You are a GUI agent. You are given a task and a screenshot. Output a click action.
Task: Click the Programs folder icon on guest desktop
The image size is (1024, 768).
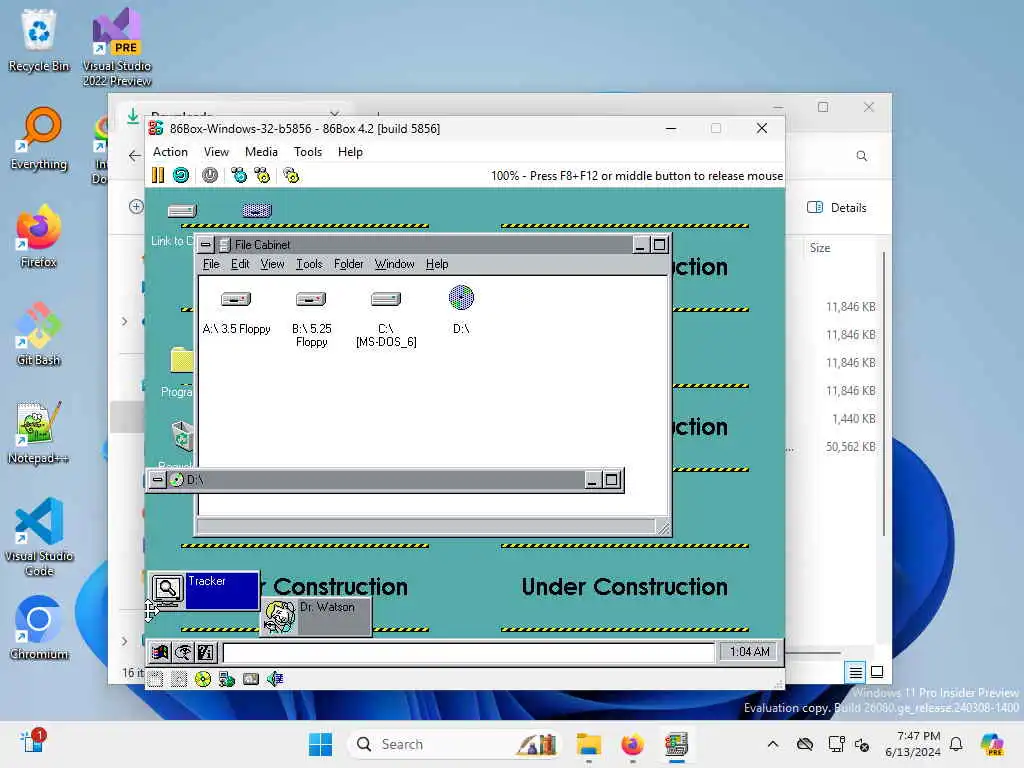click(x=182, y=360)
